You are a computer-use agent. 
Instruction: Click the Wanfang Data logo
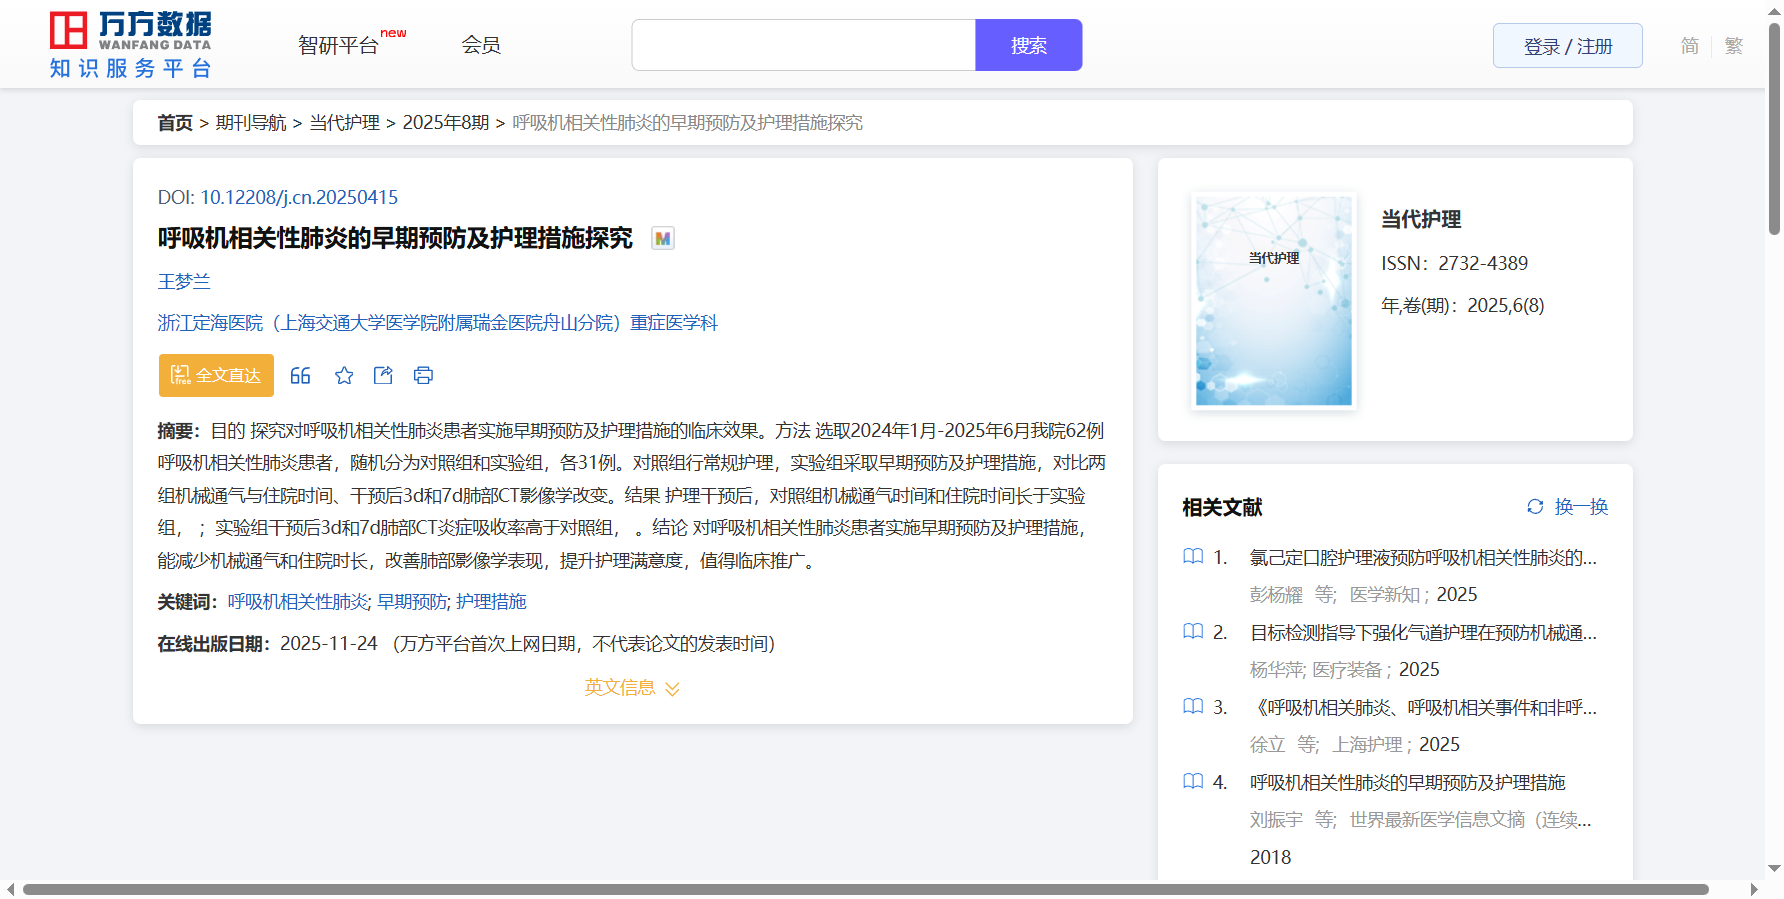tap(131, 45)
